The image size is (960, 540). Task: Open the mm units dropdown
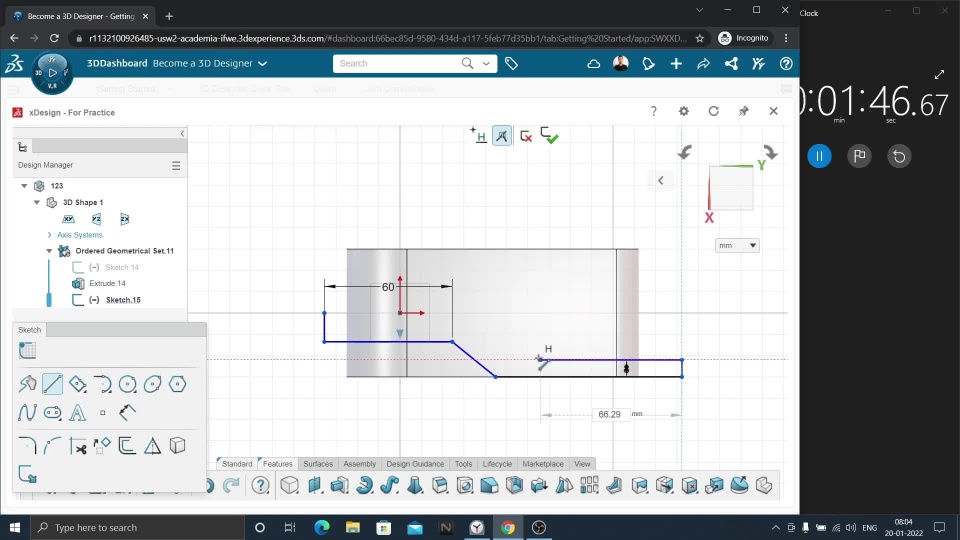point(737,246)
